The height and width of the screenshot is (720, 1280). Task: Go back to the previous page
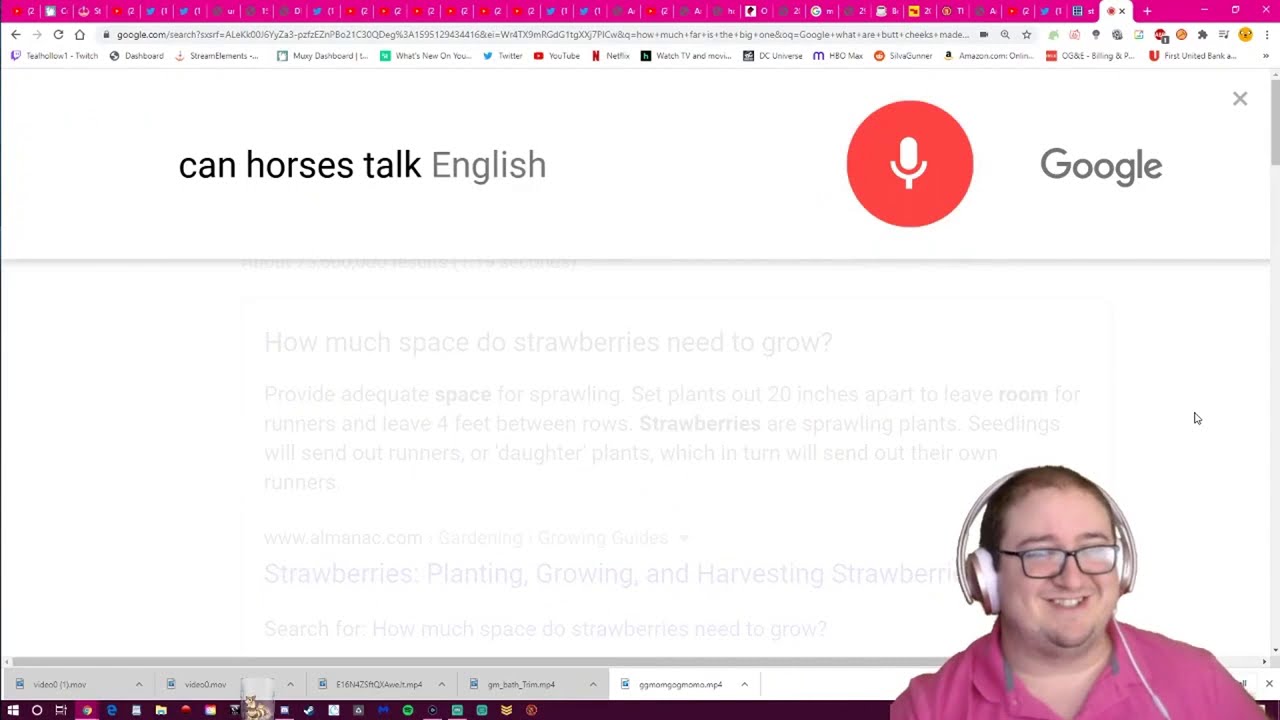coord(15,34)
